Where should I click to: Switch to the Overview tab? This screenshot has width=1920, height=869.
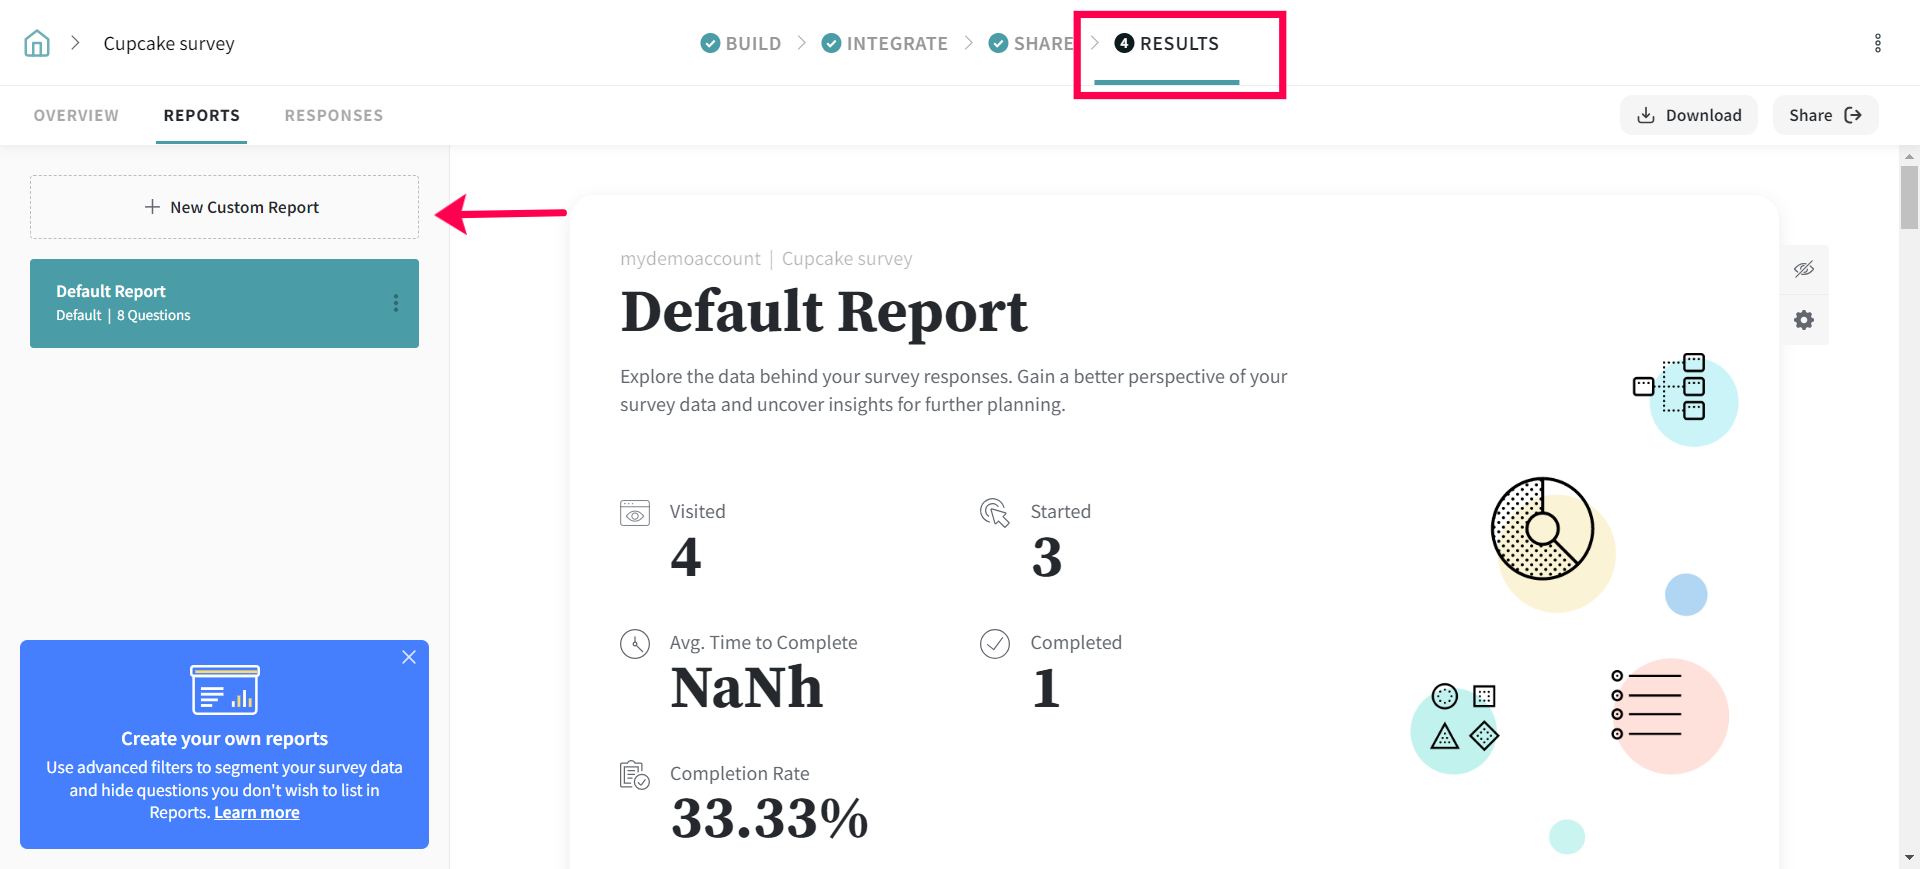(x=76, y=115)
